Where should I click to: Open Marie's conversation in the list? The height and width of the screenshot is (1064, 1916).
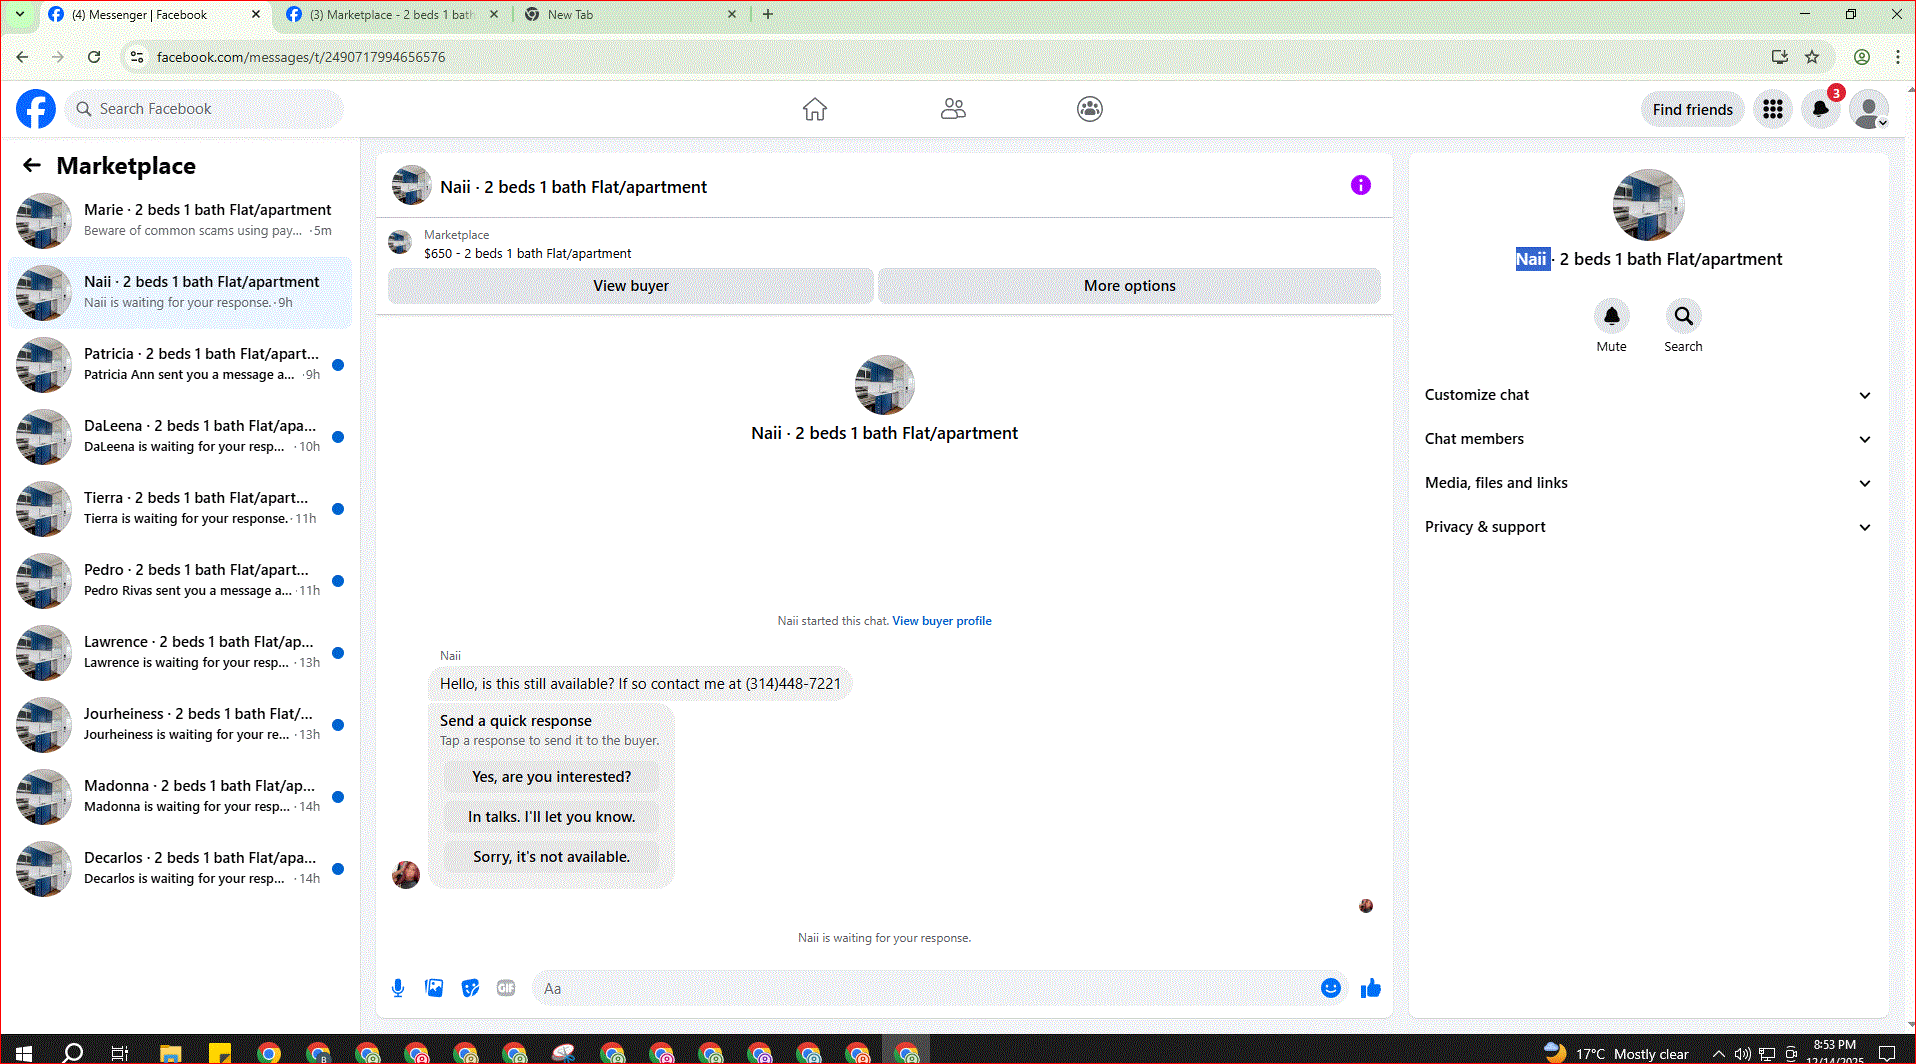click(180, 221)
